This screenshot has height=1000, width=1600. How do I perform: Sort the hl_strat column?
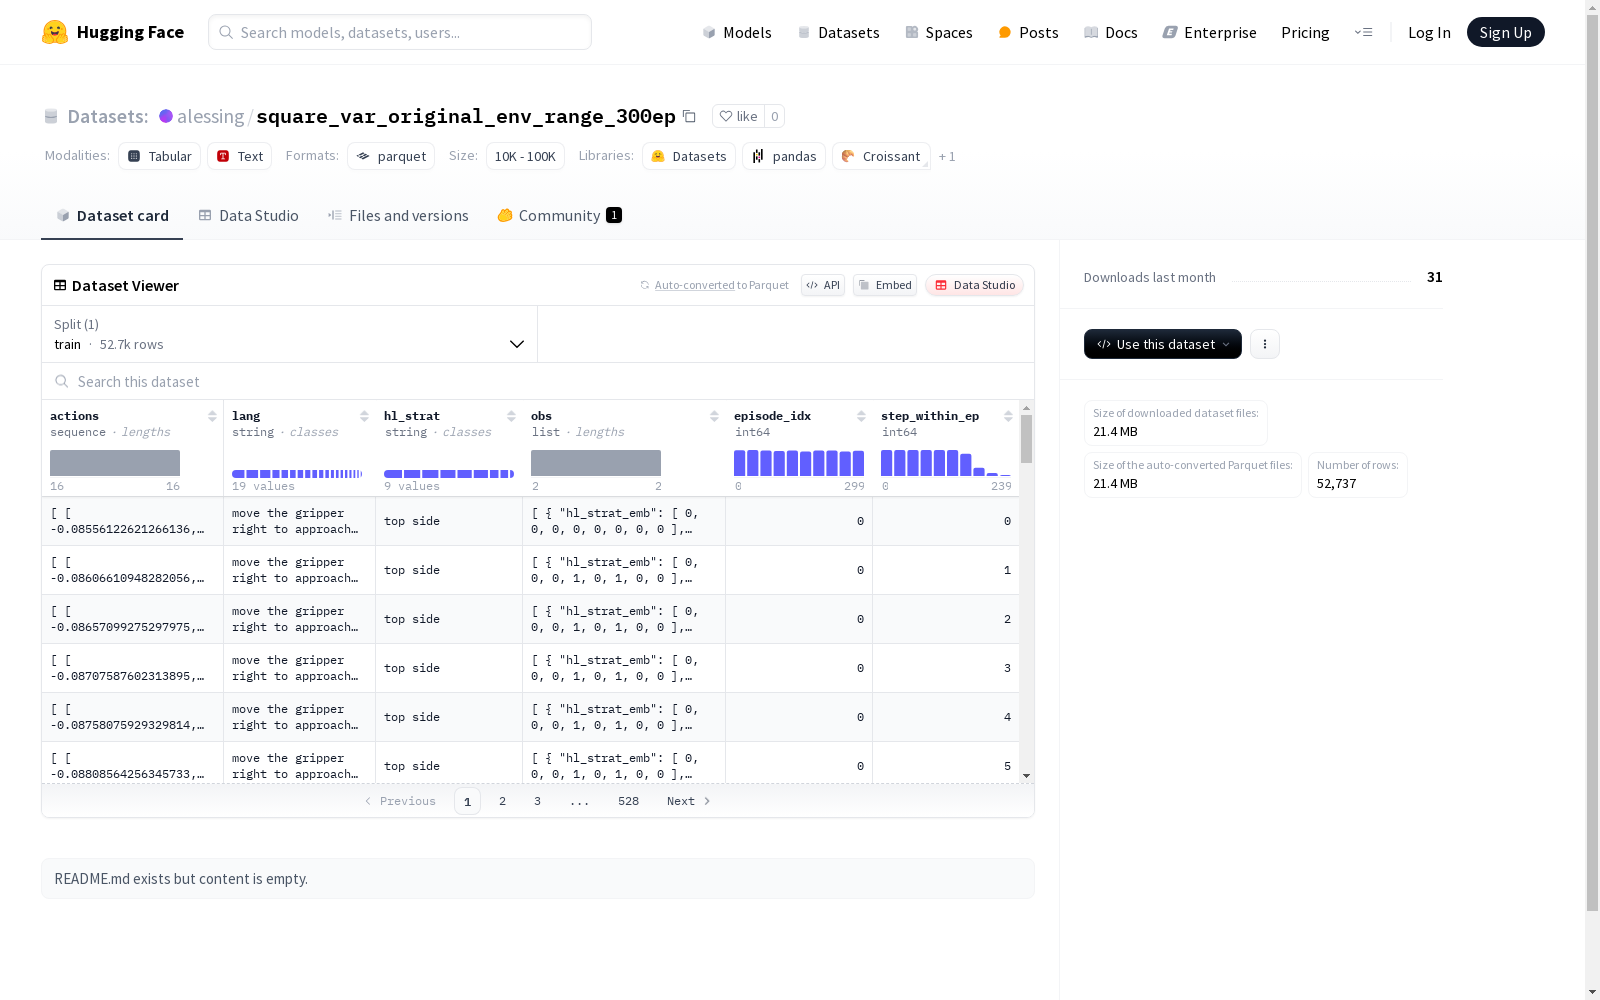(x=511, y=416)
